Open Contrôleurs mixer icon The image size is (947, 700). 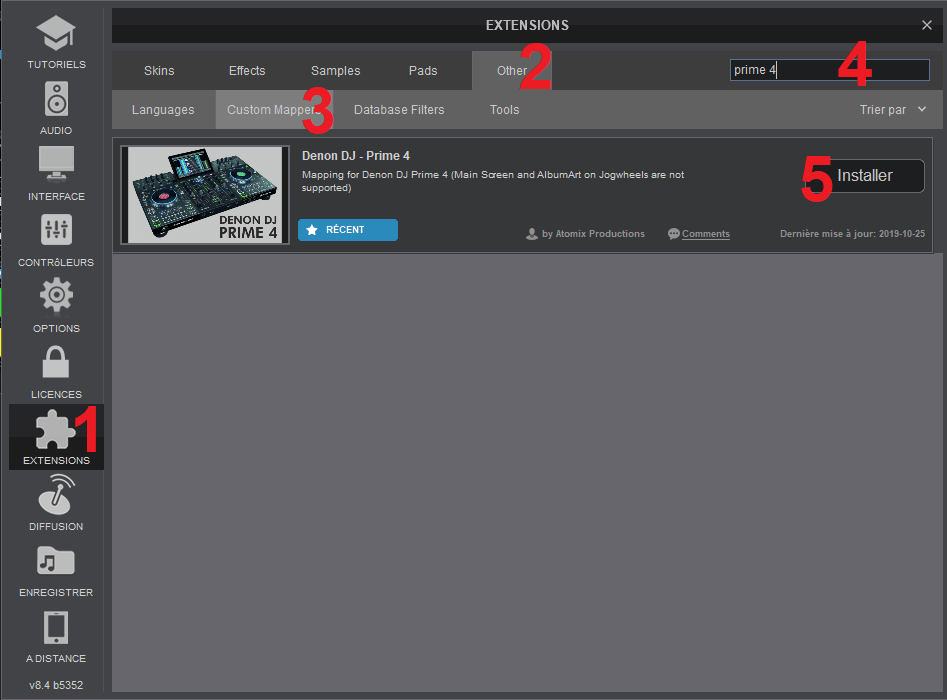(56, 231)
